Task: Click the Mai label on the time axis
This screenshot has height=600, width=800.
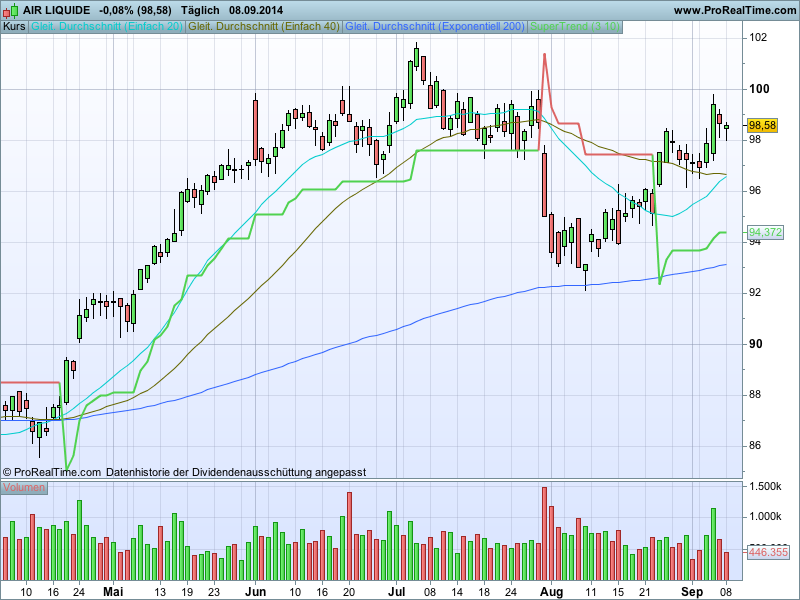Action: [x=113, y=592]
